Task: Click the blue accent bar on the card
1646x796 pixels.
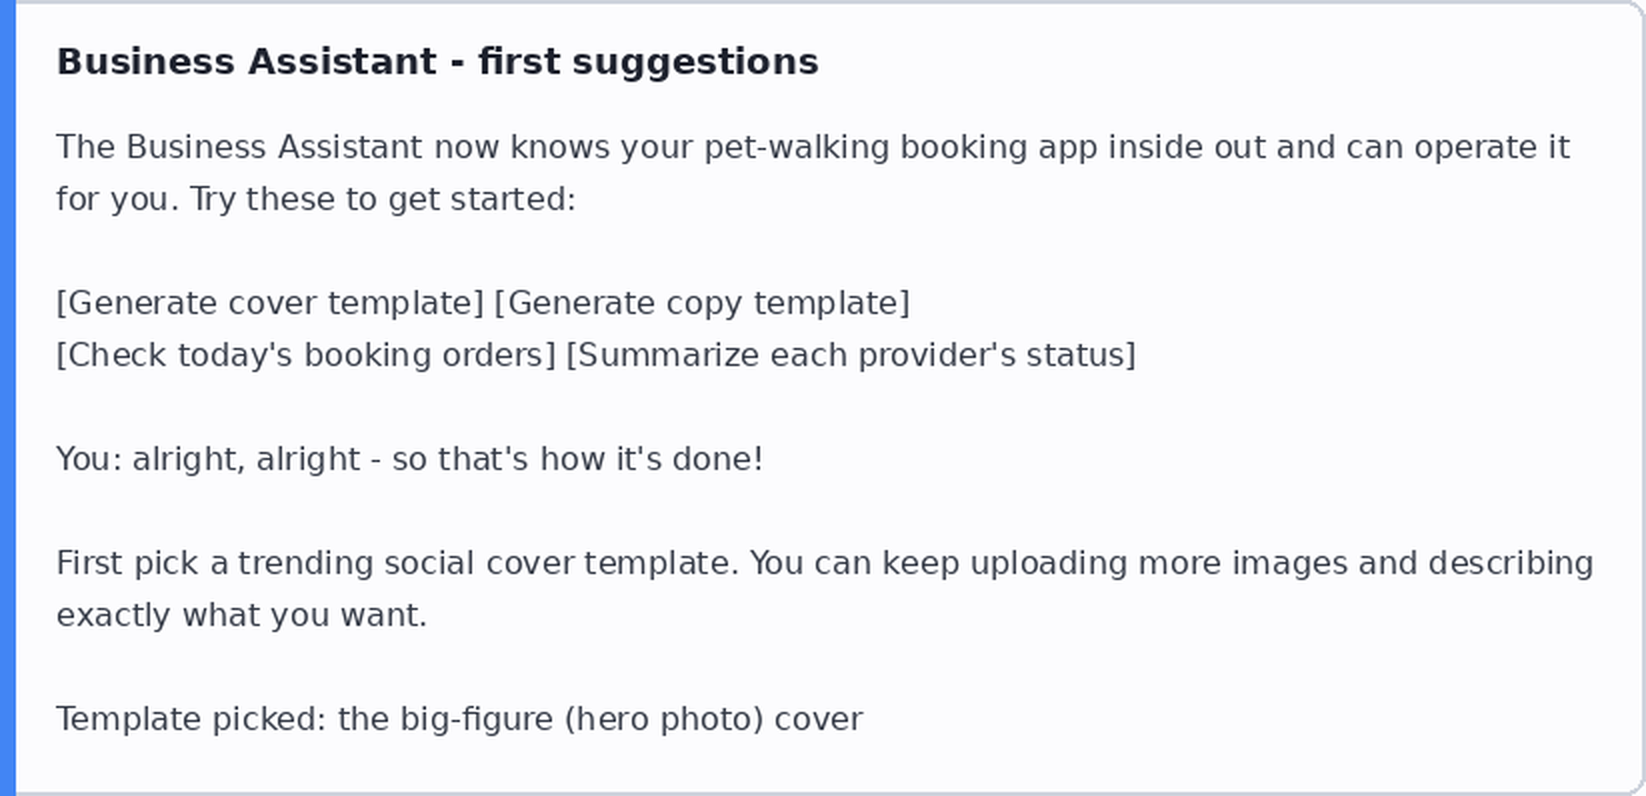Action: pyautogui.click(x=8, y=398)
